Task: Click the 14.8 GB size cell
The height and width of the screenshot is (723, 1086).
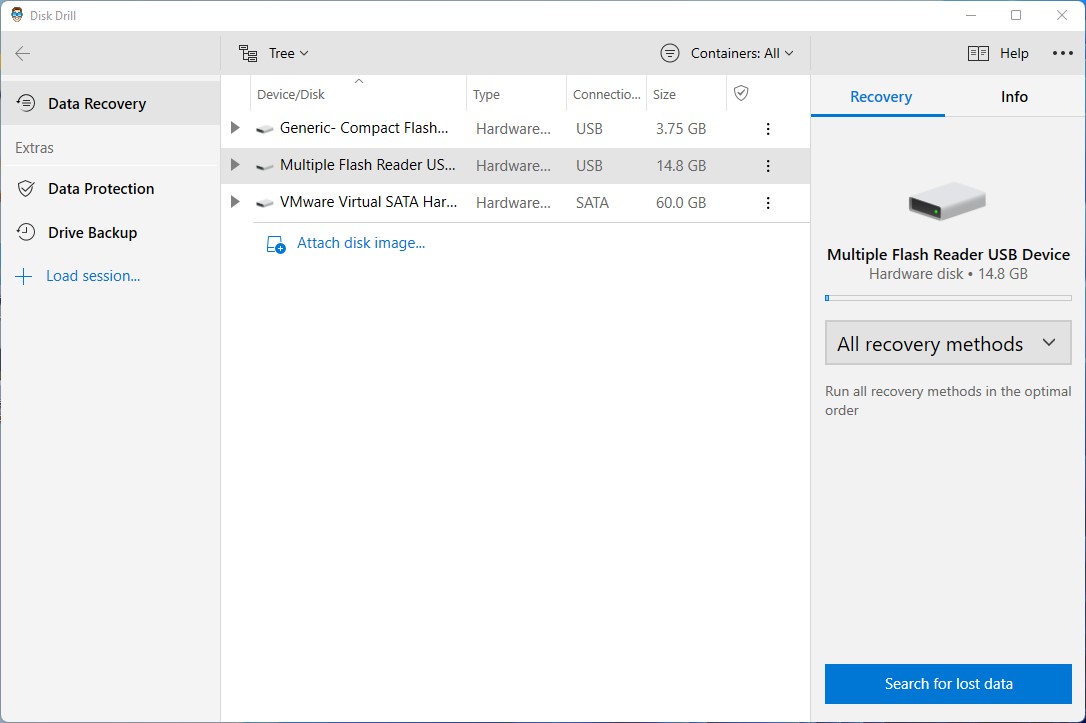Action: (x=681, y=166)
